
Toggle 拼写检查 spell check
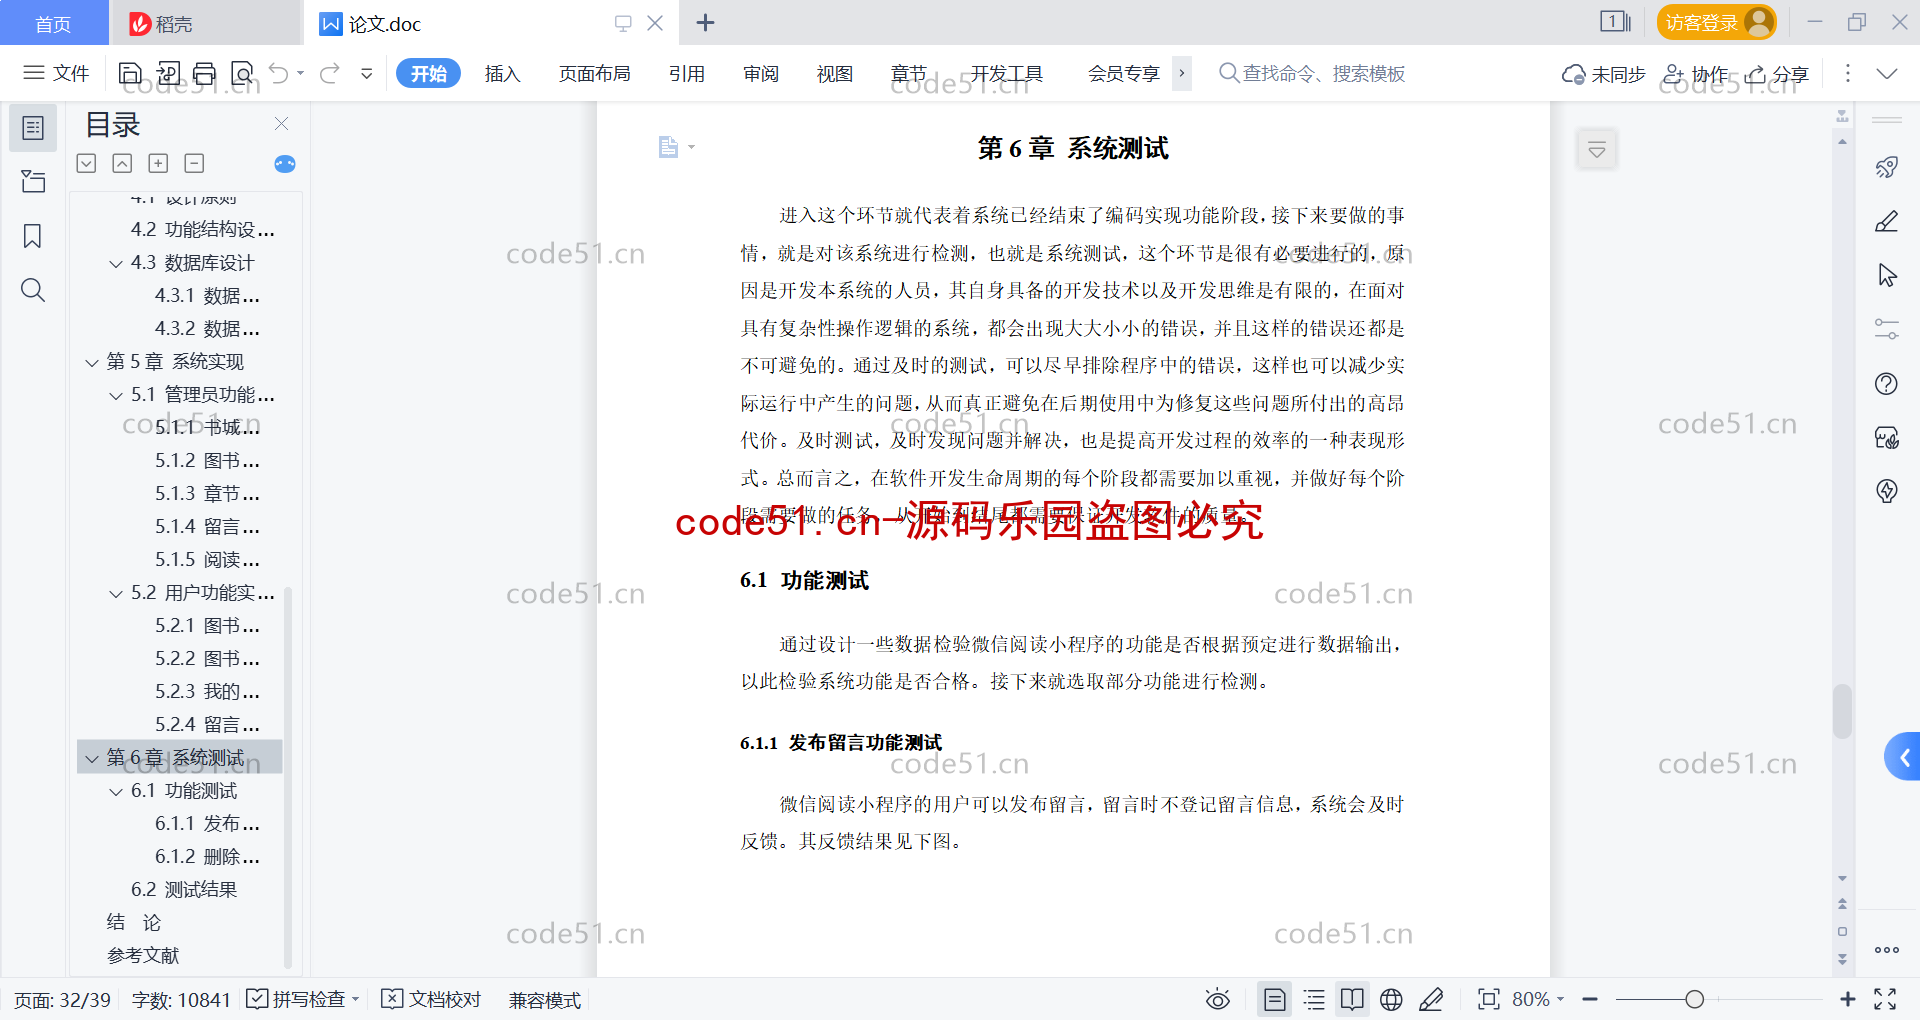(302, 999)
